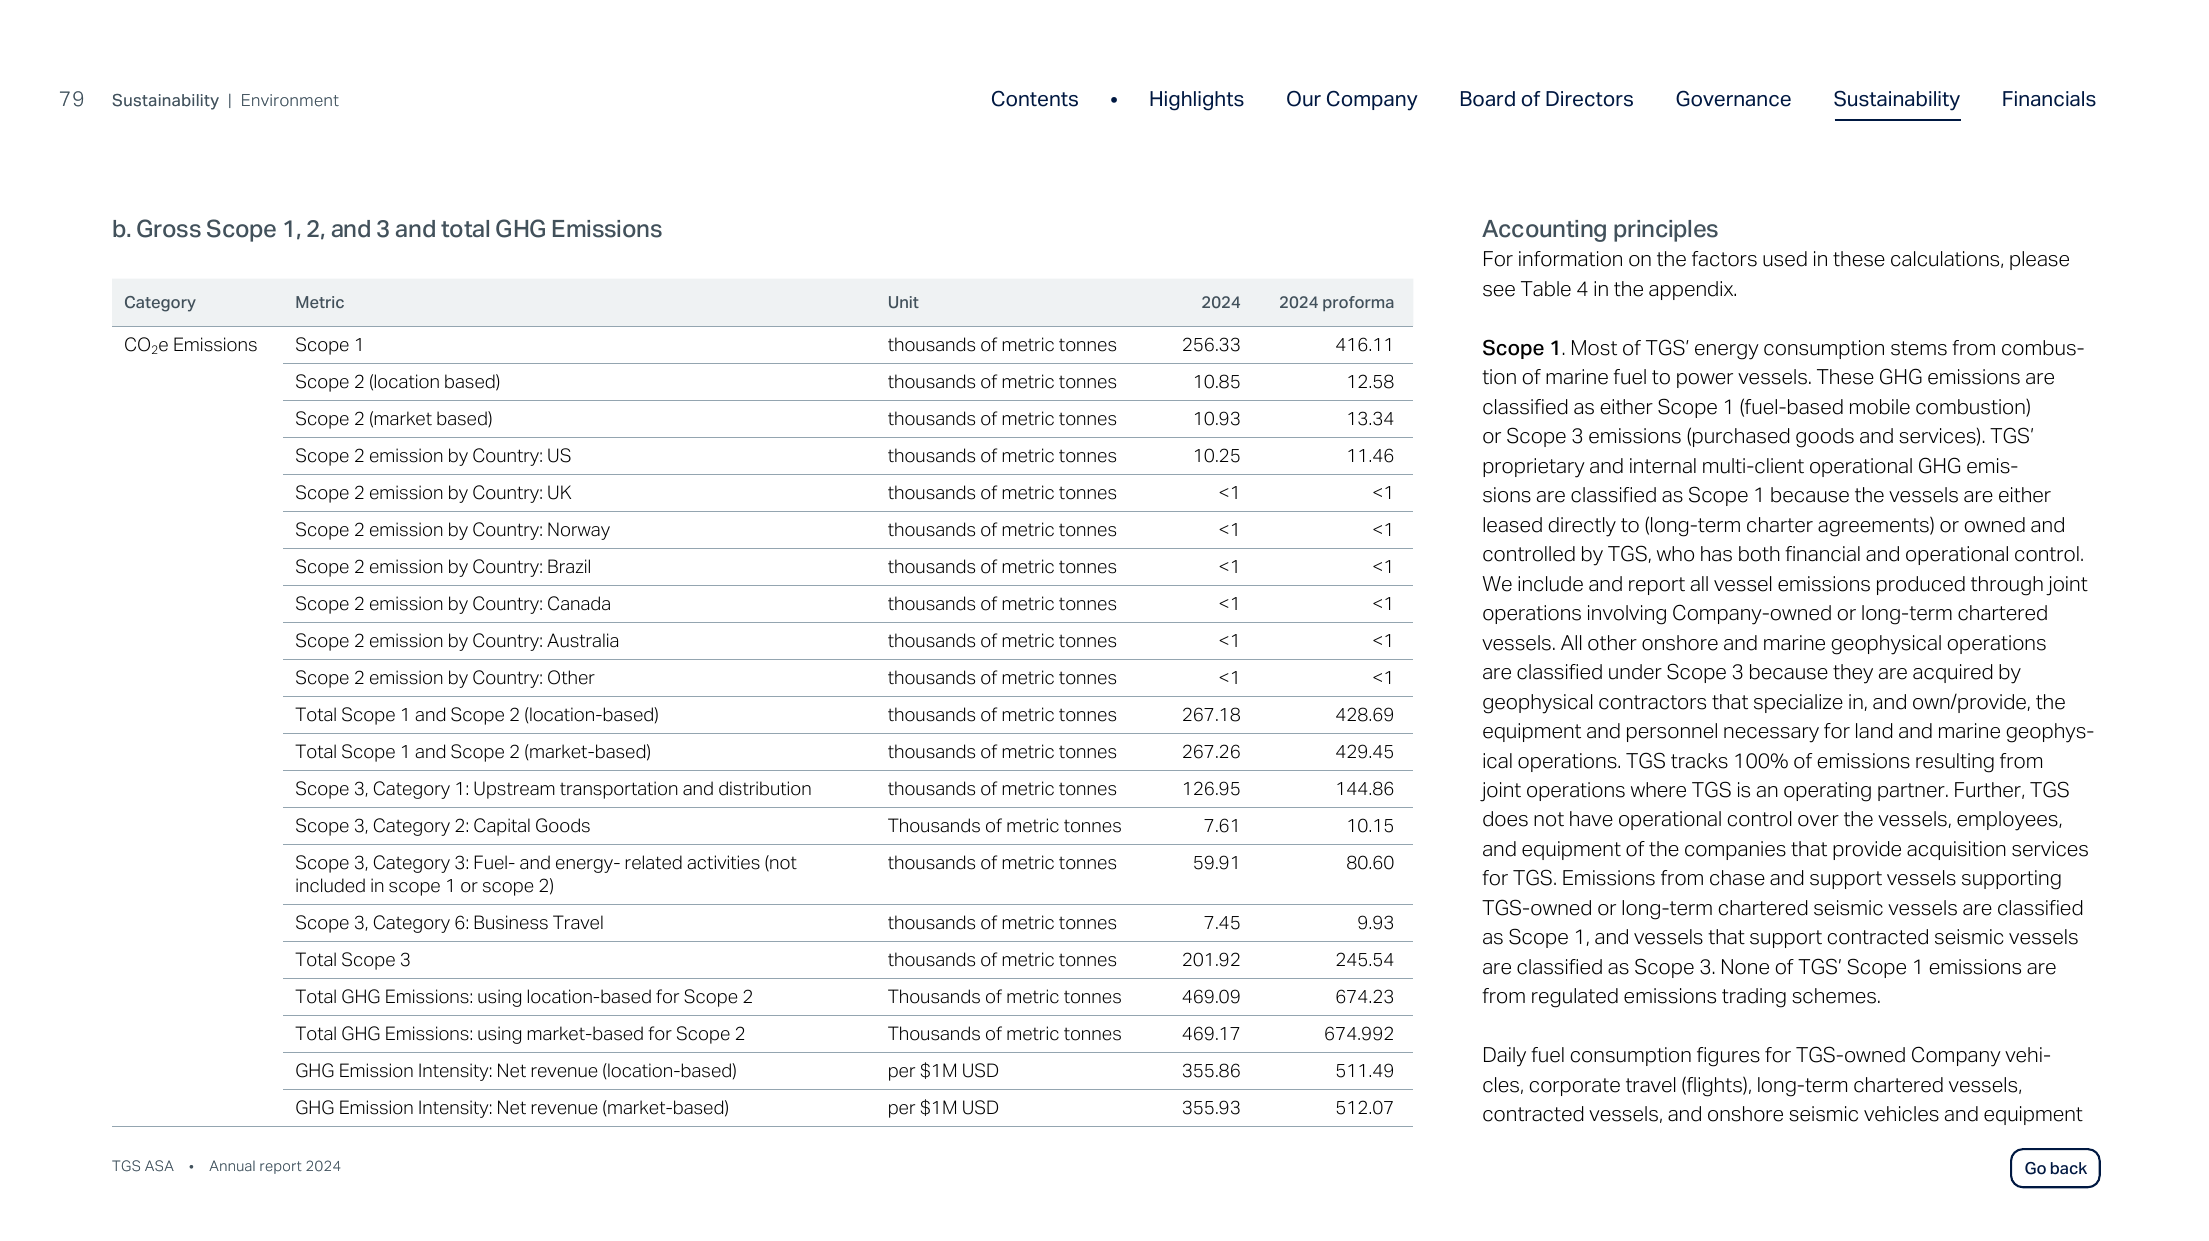This screenshot has width=2209, height=1241.
Task: Click Scope 3, Category 6: Business Travel
Action: [x=848, y=923]
